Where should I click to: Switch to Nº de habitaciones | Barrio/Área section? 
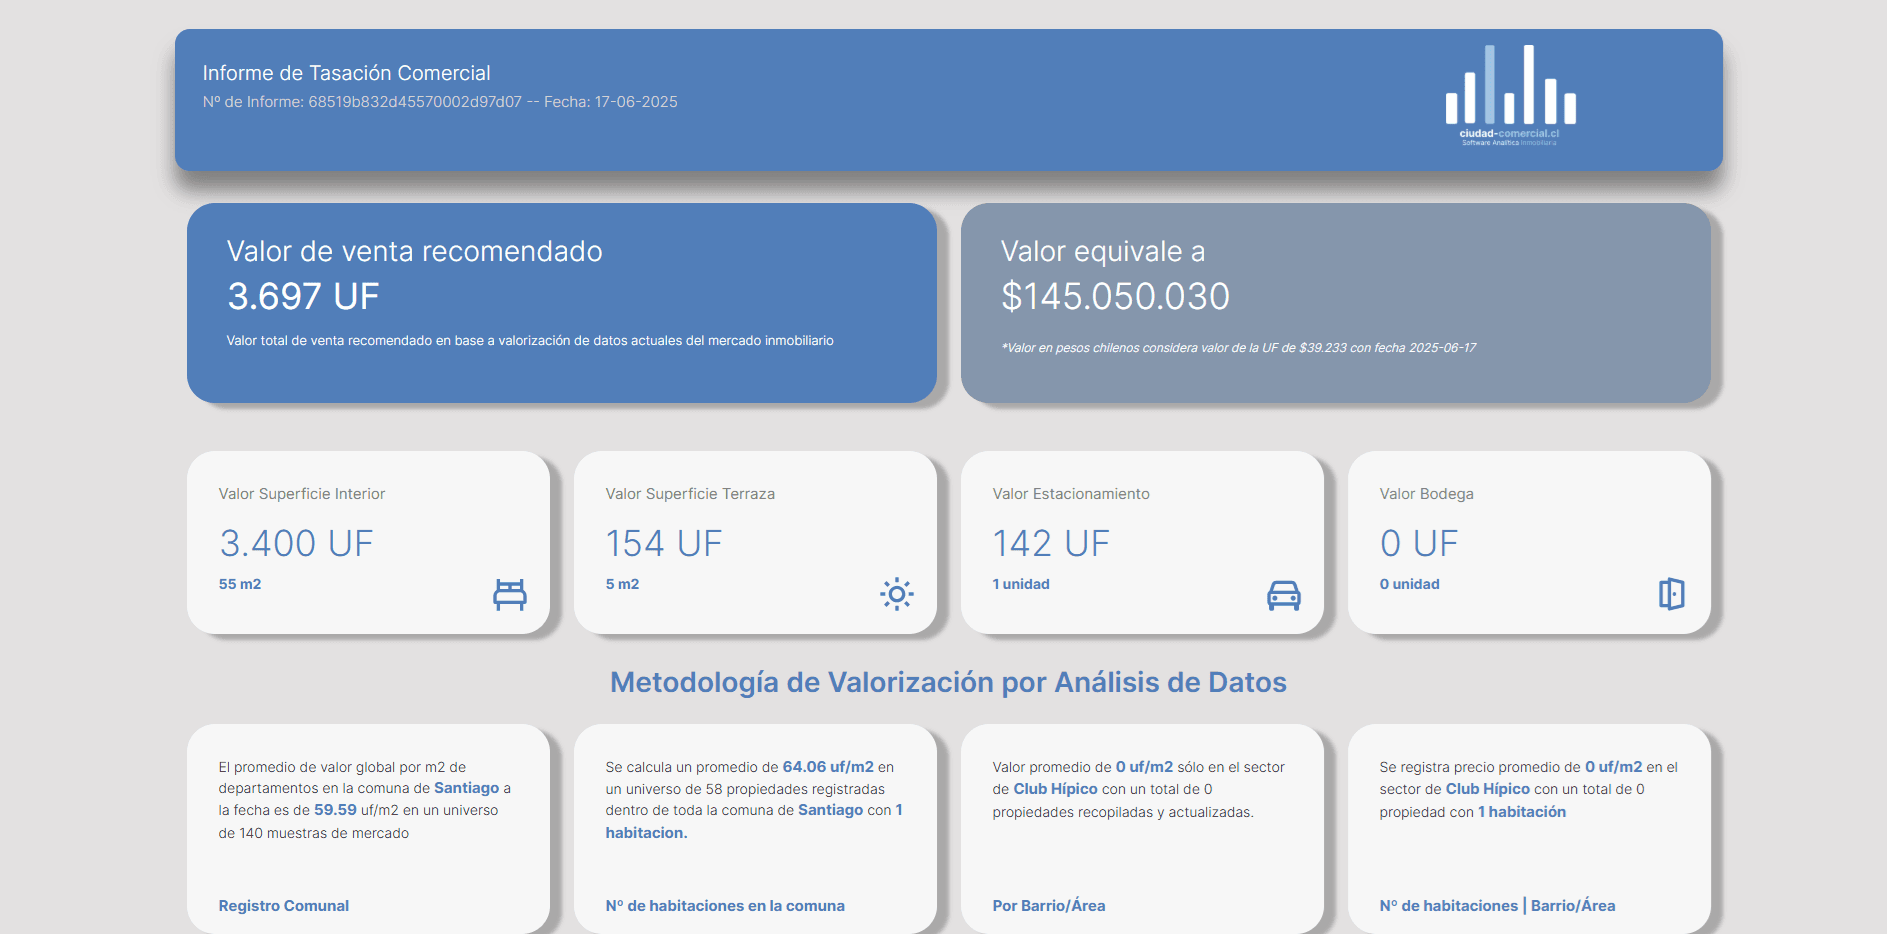pos(1497,905)
